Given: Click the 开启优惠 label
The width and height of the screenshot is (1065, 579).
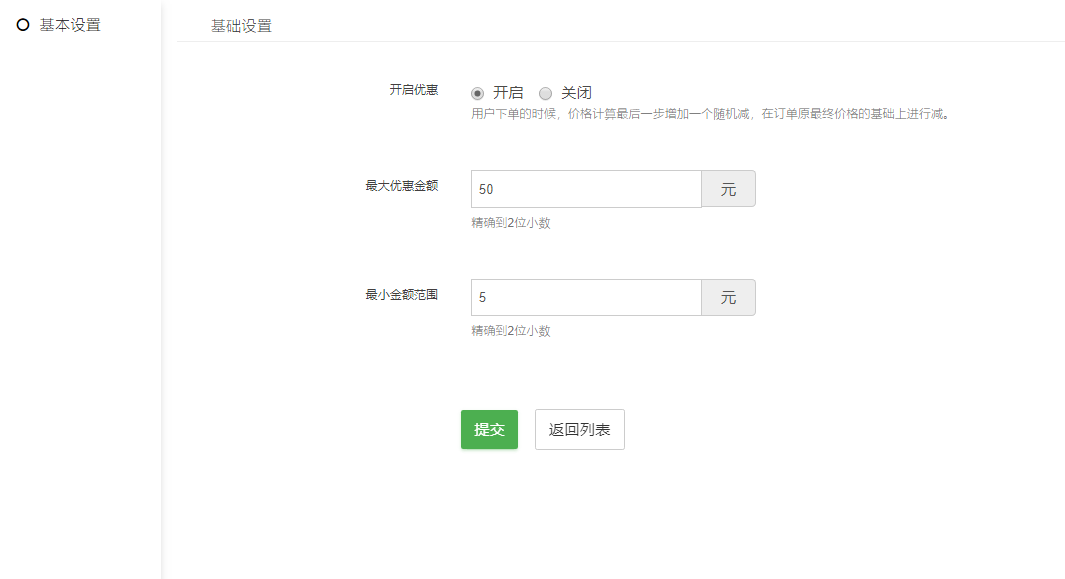Looking at the screenshot, I should point(414,90).
